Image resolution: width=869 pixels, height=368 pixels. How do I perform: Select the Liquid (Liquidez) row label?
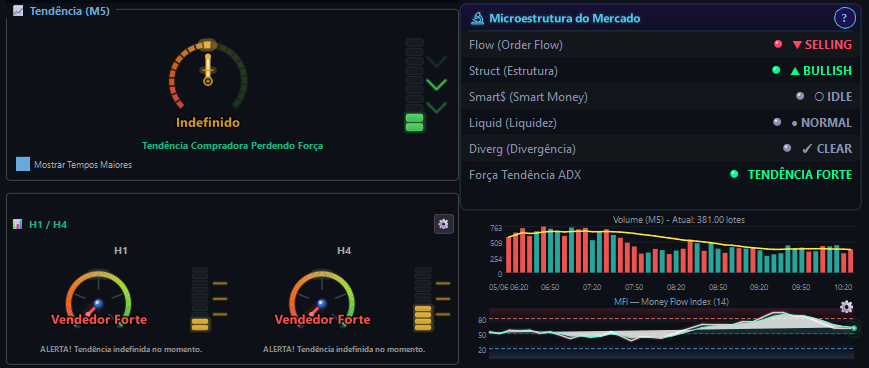pyautogui.click(x=513, y=123)
